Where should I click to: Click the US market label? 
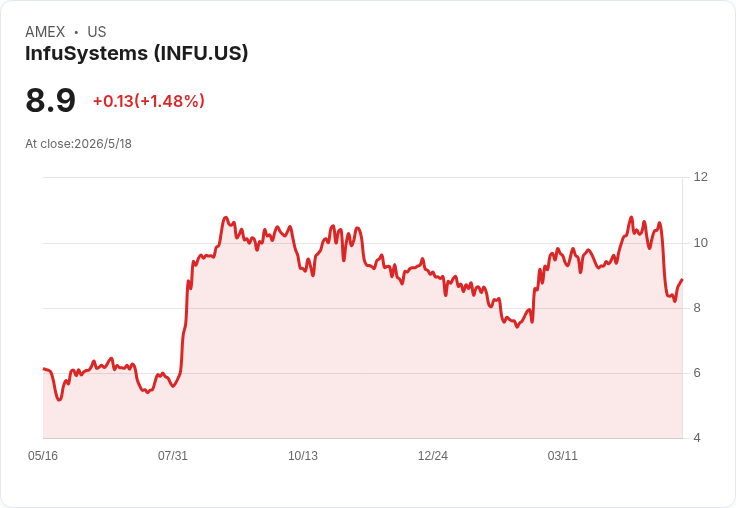pyautogui.click(x=97, y=32)
